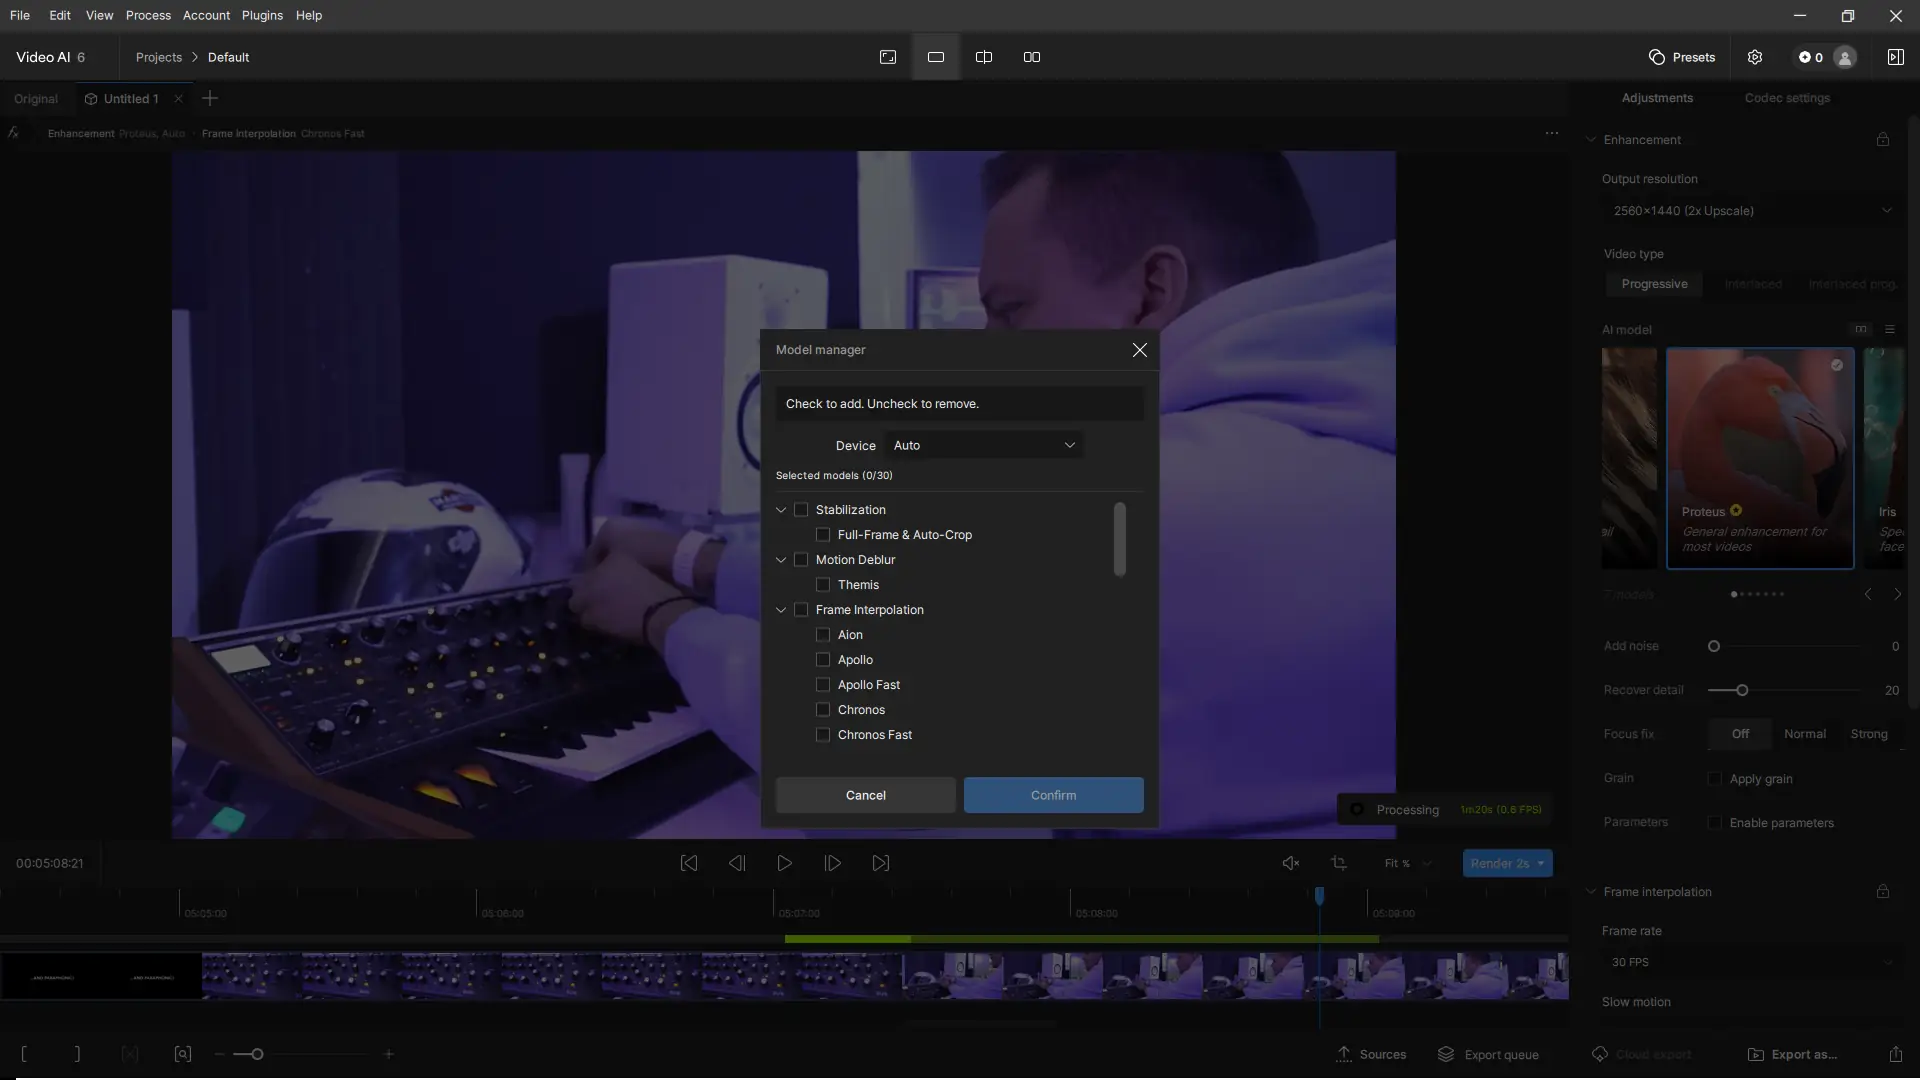Collapse the Frame Interpolation model group
Screen dimensions: 1920x1080
point(781,610)
